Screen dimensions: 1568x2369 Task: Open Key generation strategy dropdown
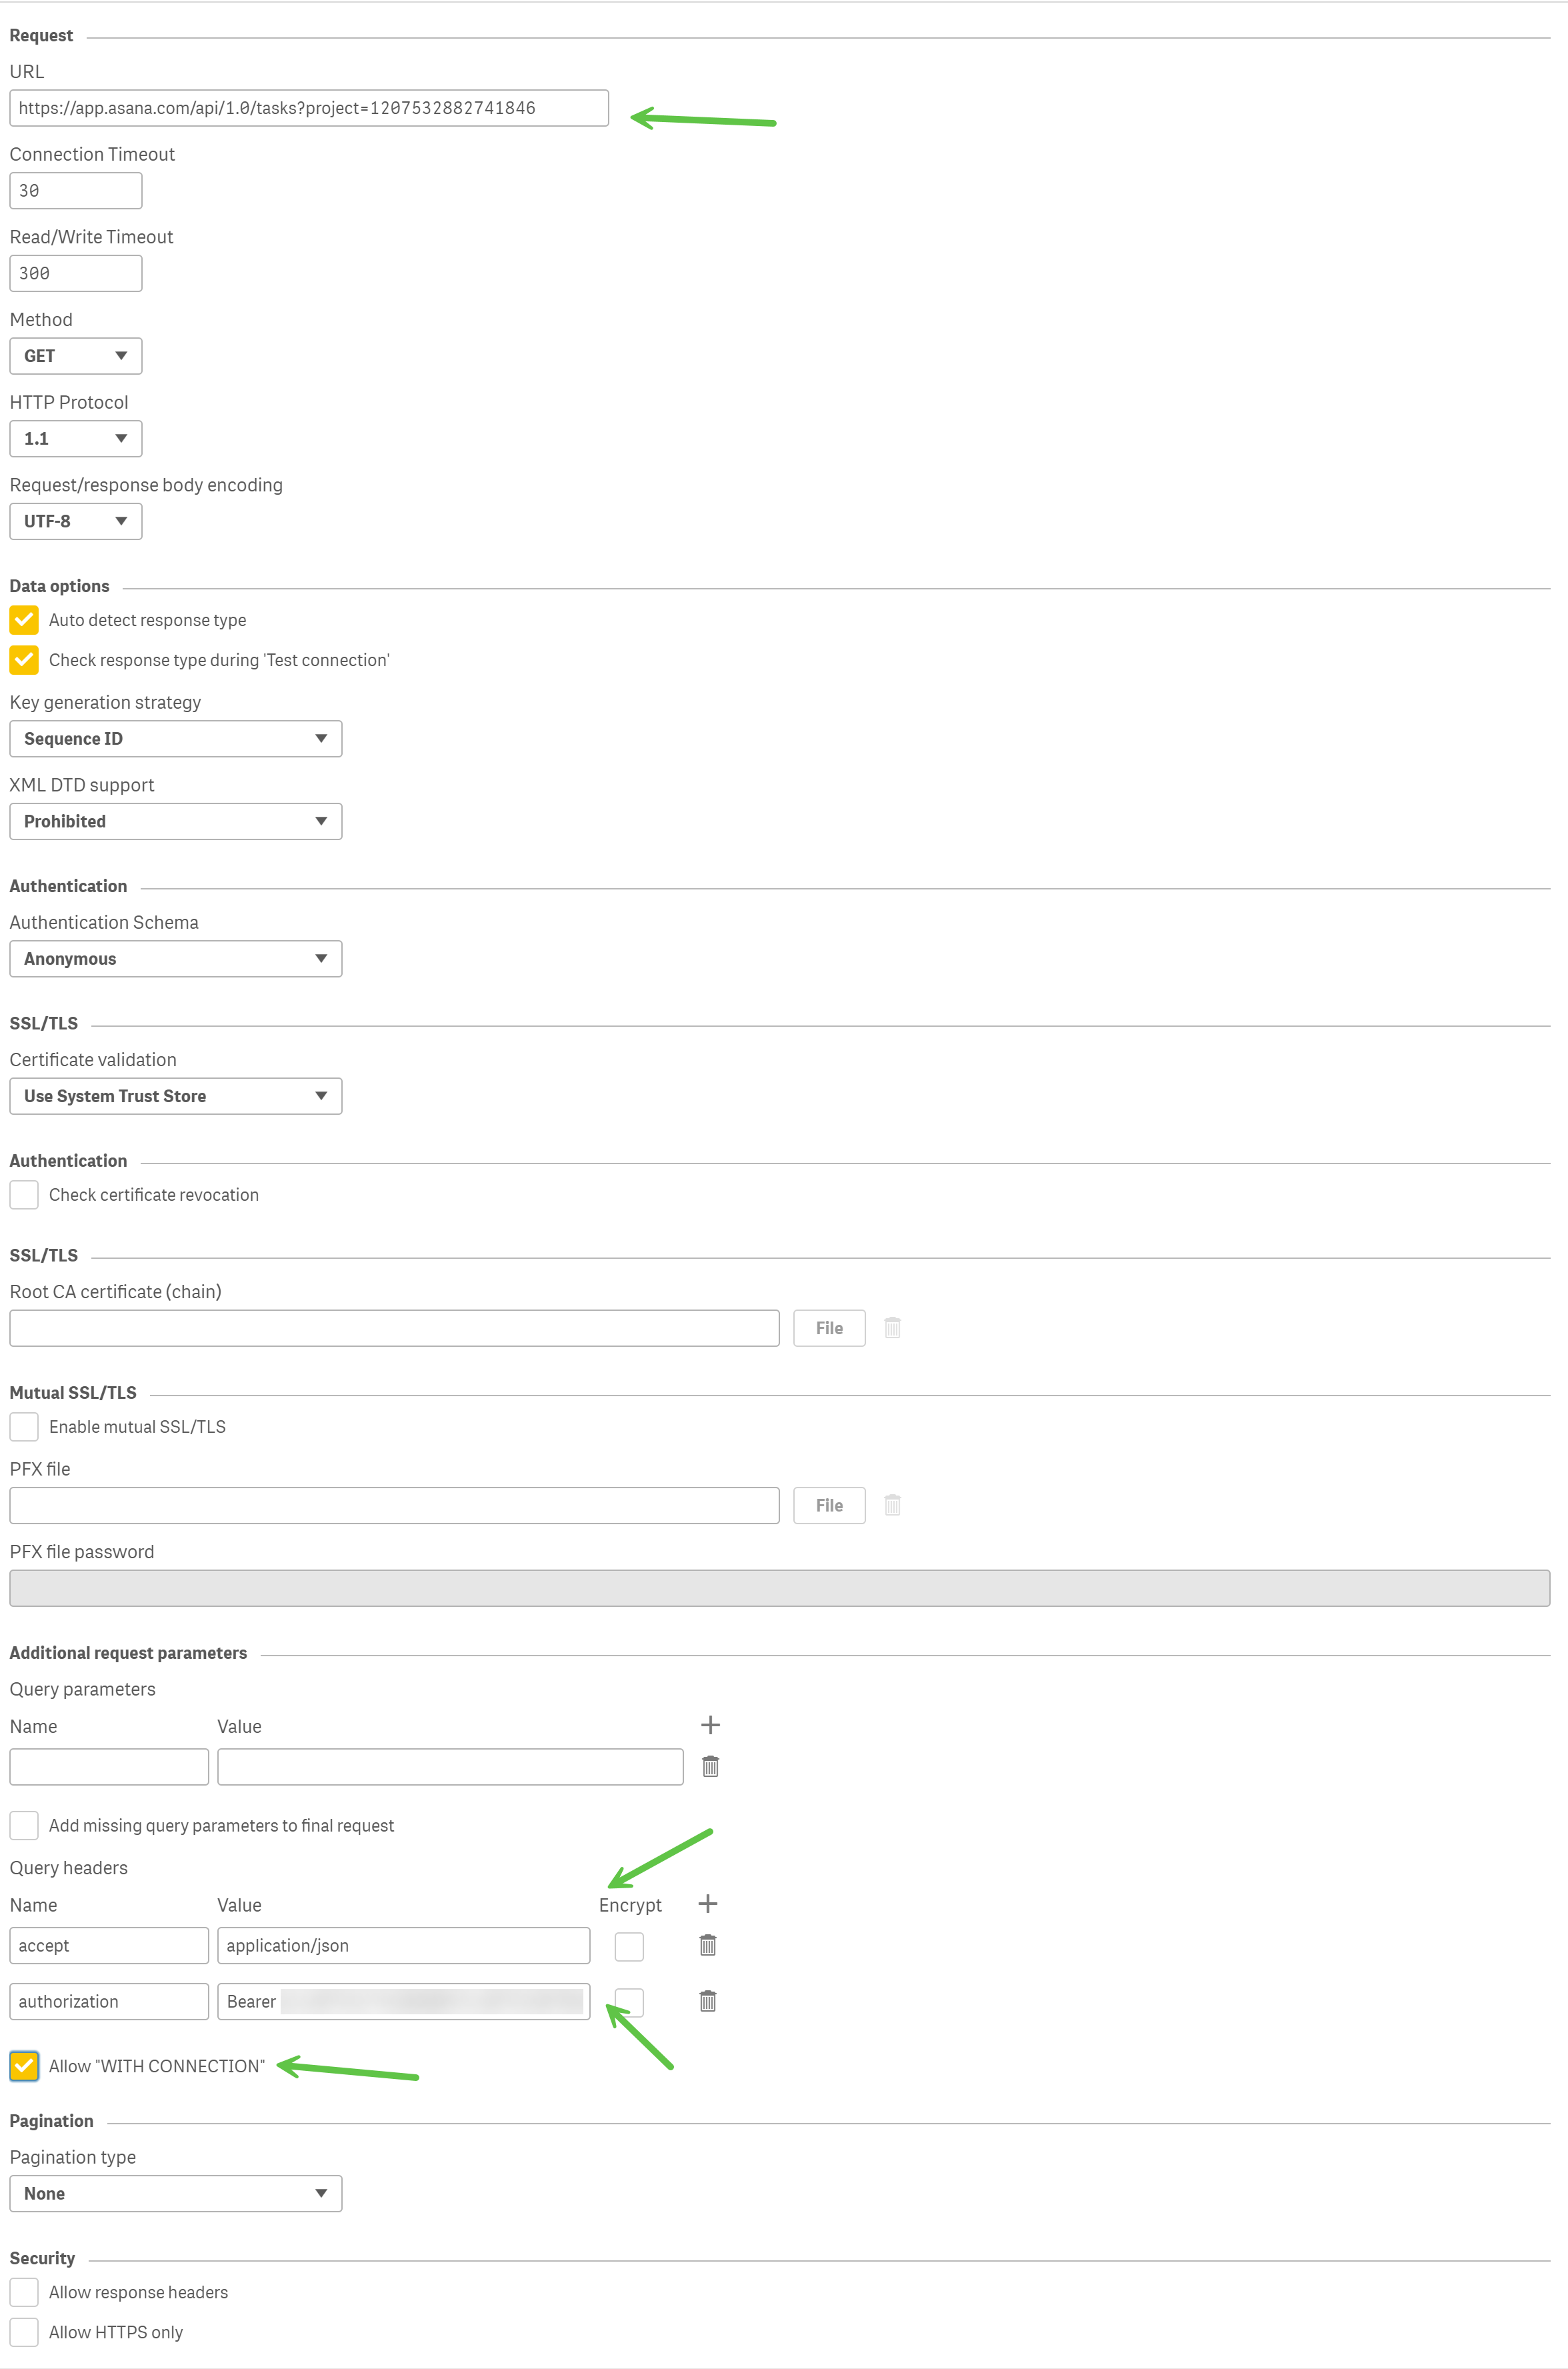coord(176,739)
